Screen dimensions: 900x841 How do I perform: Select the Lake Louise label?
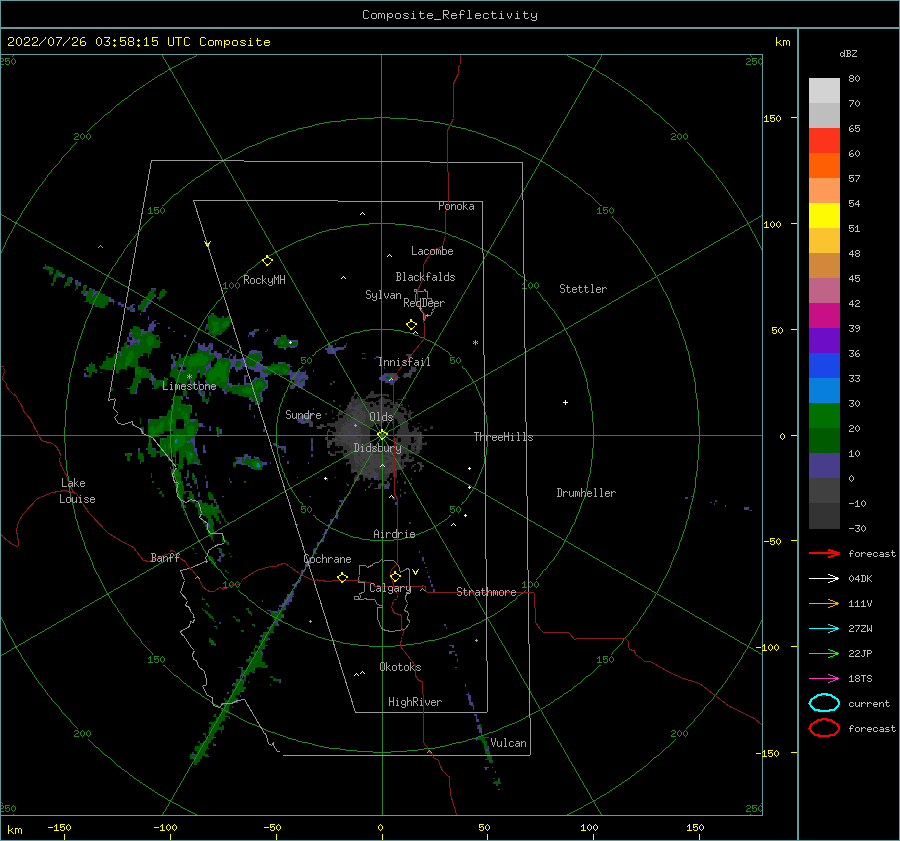[77, 491]
